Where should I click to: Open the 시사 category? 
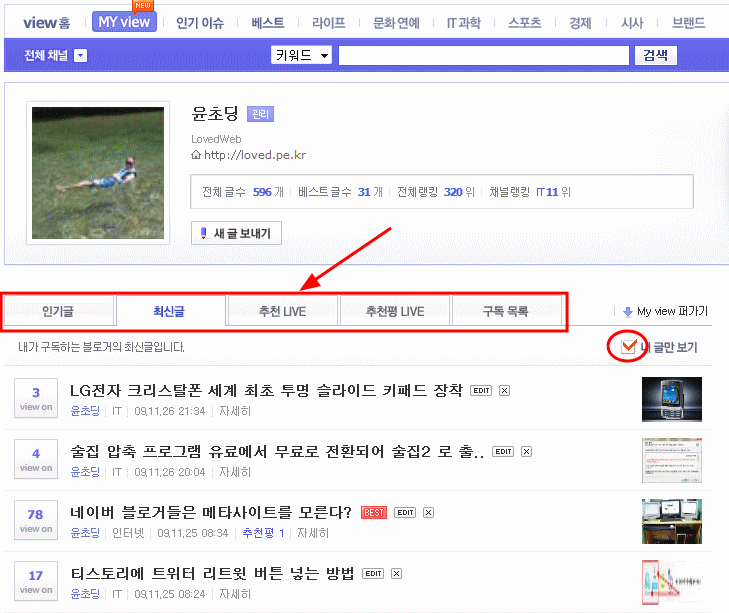[632, 23]
